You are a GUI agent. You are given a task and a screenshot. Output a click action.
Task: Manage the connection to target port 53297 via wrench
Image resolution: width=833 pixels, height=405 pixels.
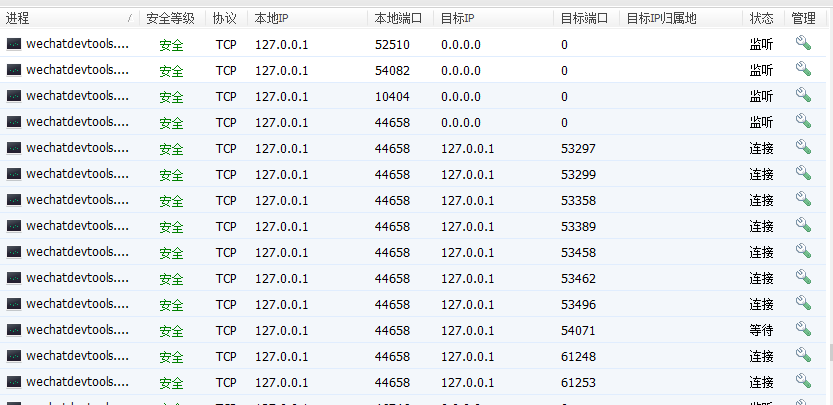point(803,147)
